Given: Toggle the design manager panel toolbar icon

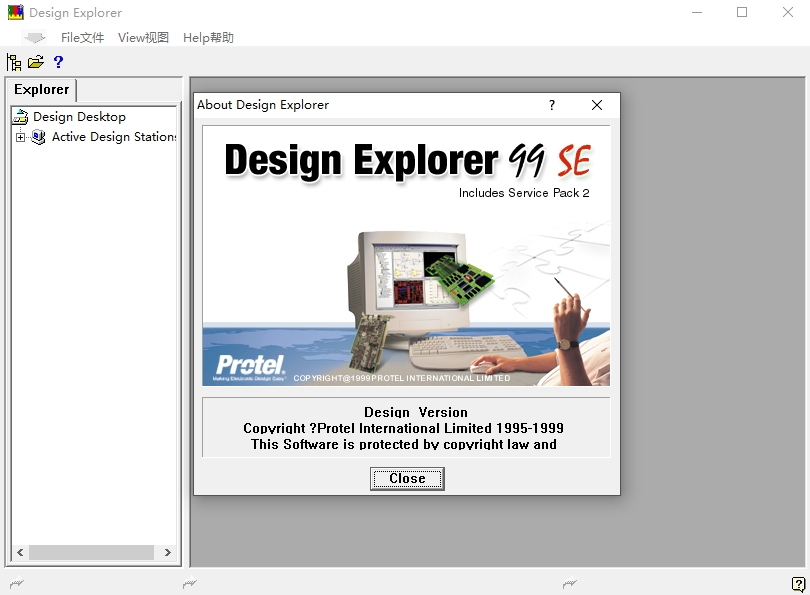Looking at the screenshot, I should point(14,62).
